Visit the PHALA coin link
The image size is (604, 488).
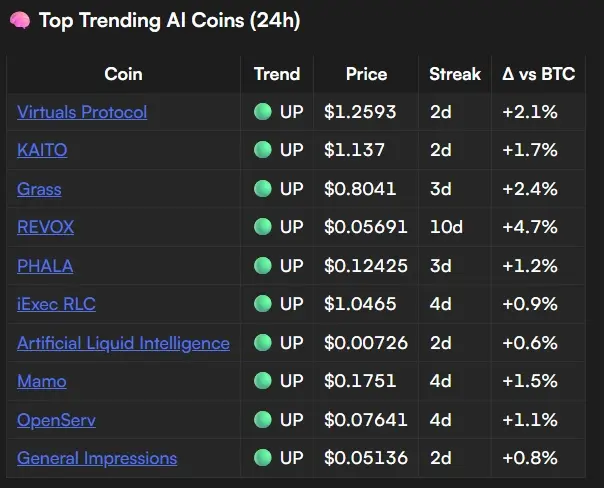(x=45, y=266)
